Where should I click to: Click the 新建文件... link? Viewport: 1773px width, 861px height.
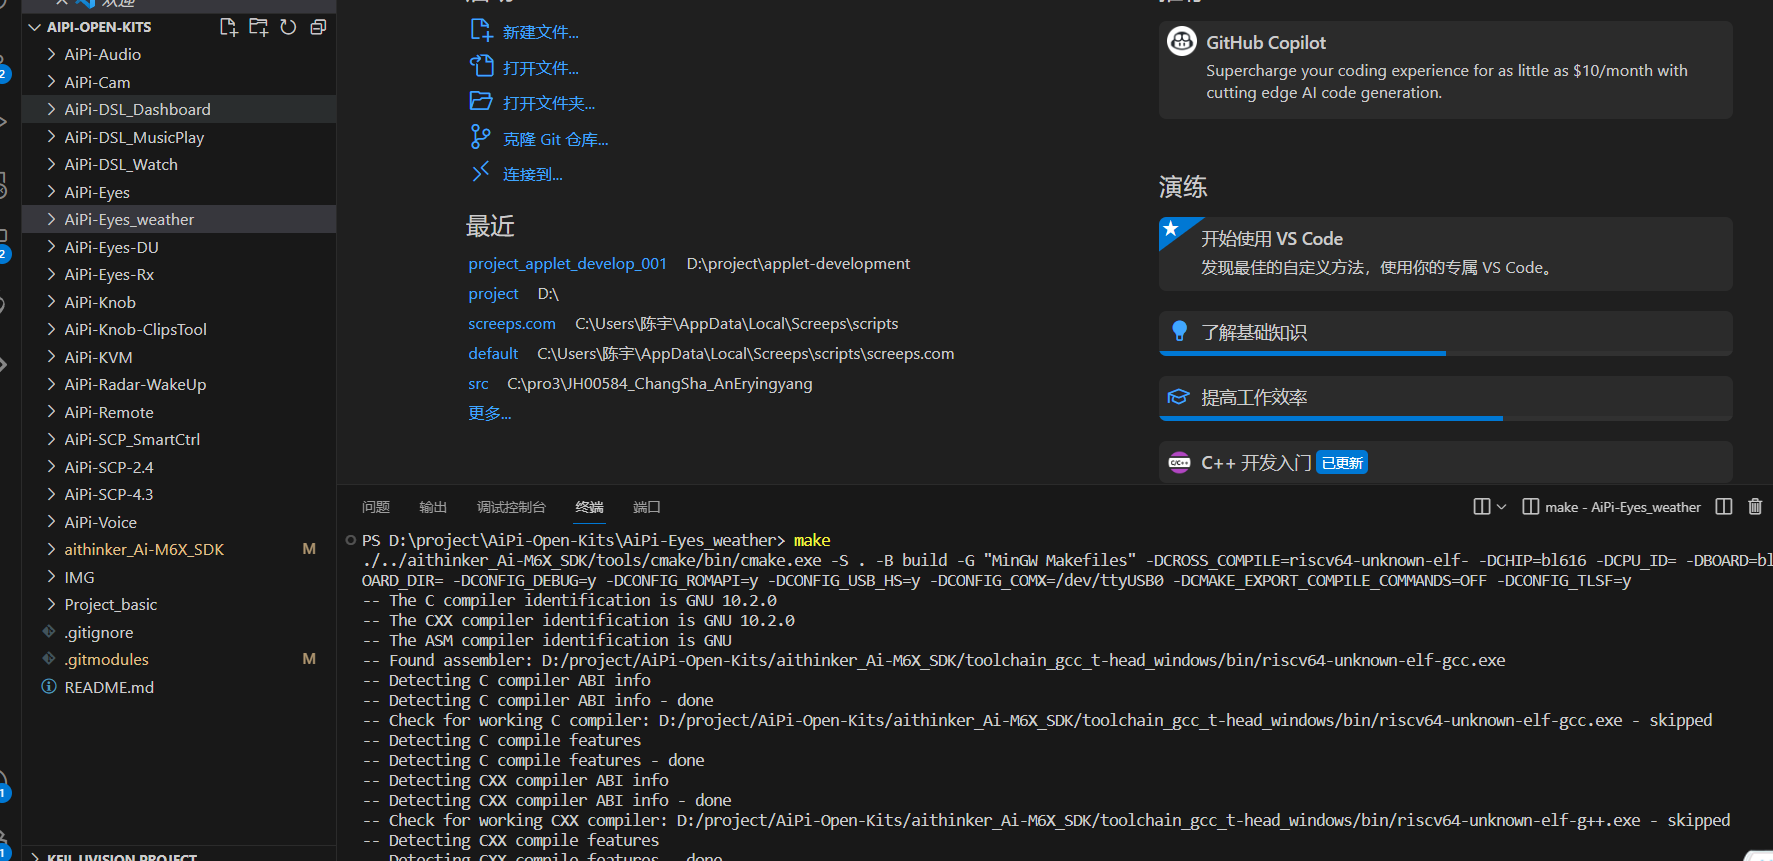click(541, 32)
